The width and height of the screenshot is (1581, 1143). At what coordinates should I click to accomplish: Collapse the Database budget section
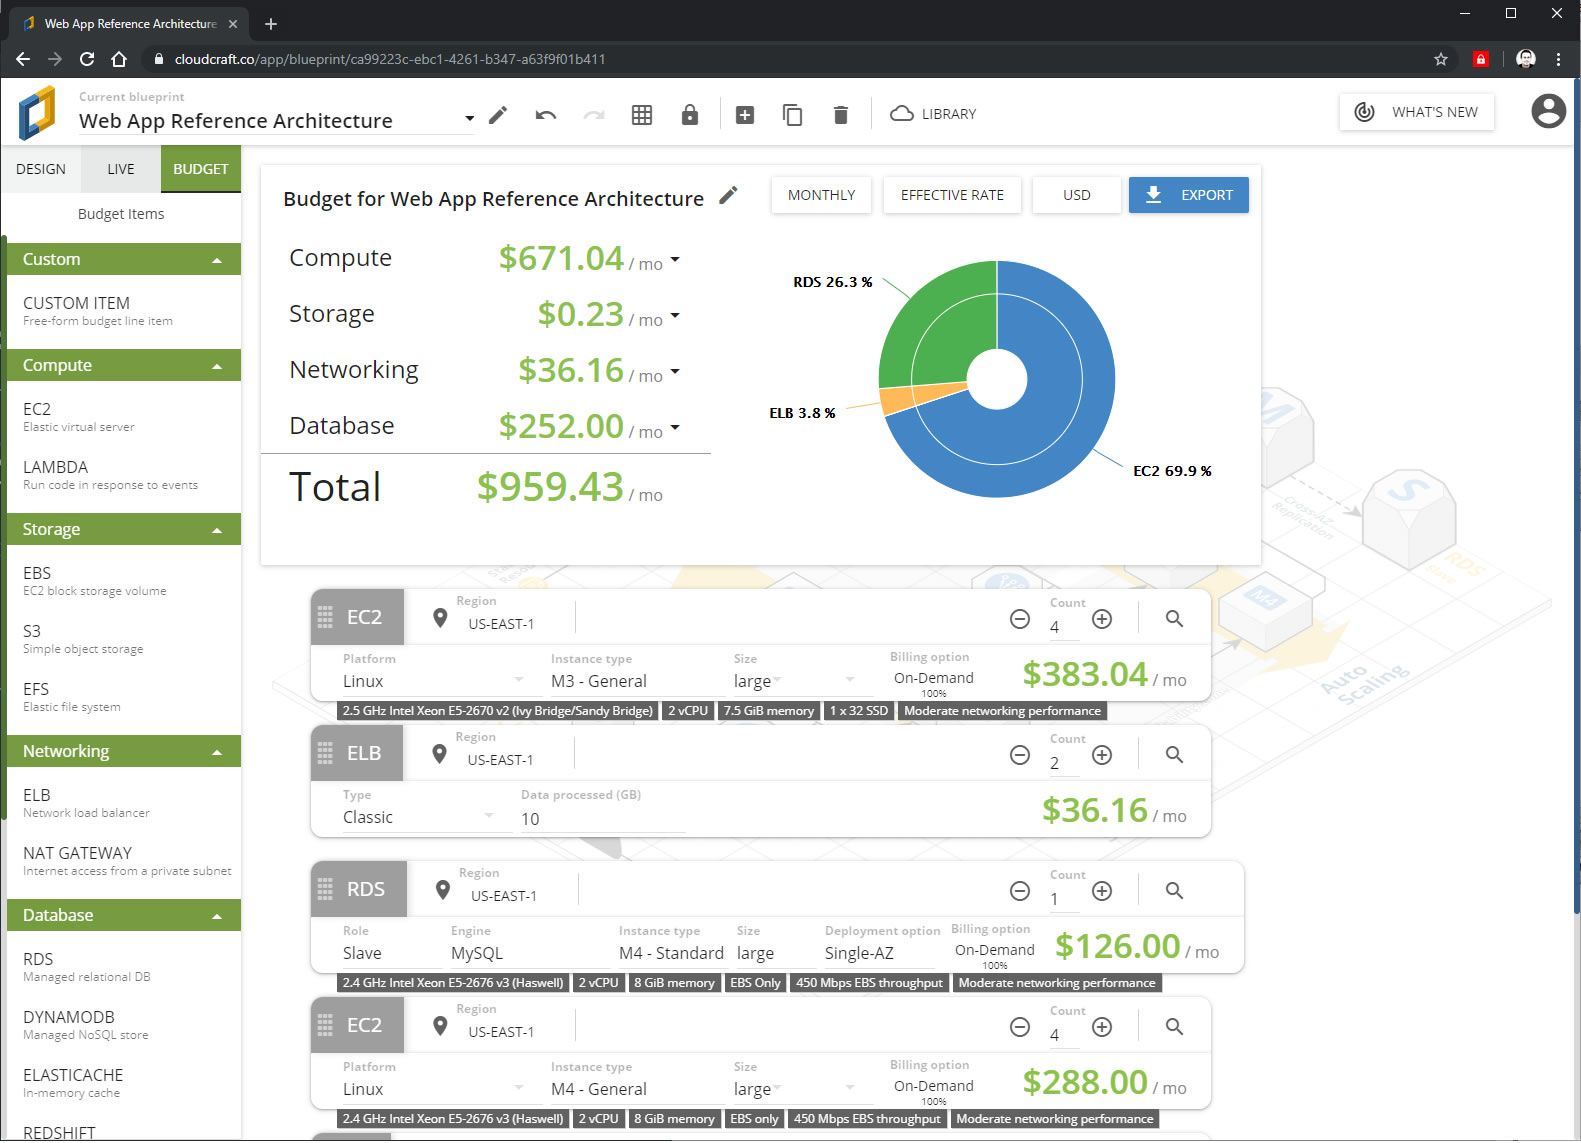(217, 916)
